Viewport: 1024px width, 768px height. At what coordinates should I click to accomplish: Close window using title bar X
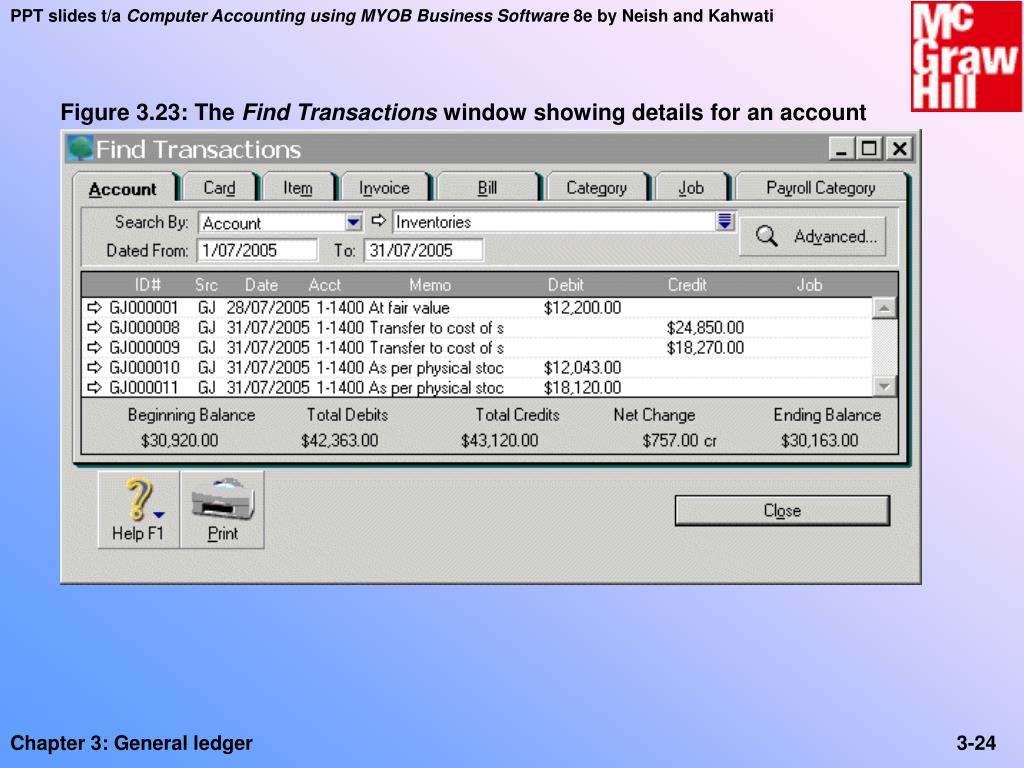[x=899, y=149]
